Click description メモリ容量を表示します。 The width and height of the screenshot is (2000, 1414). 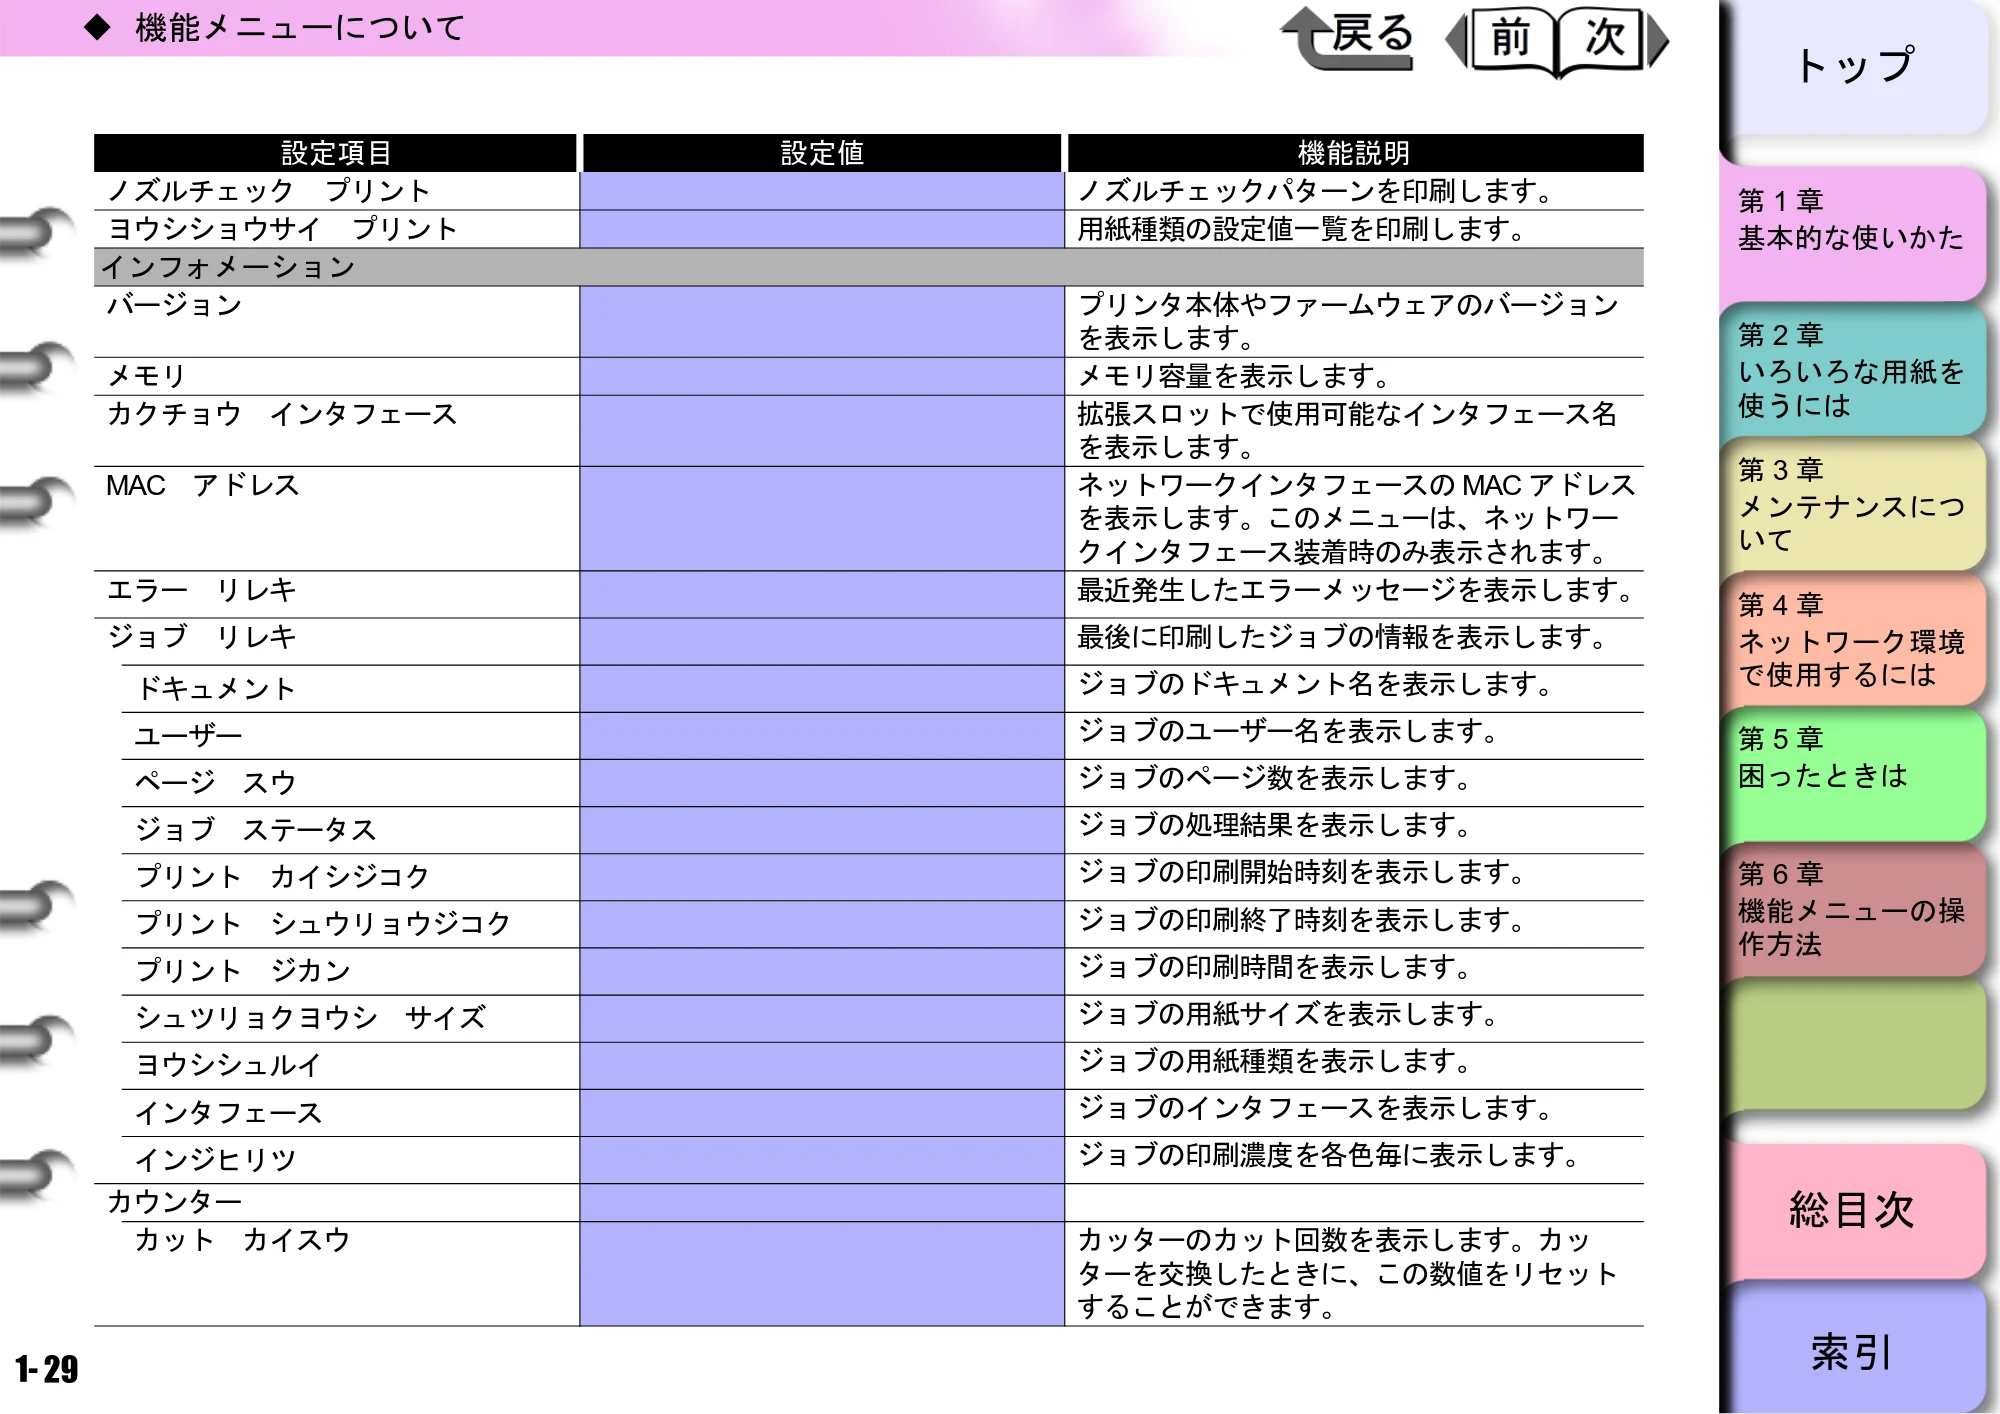point(1234,376)
